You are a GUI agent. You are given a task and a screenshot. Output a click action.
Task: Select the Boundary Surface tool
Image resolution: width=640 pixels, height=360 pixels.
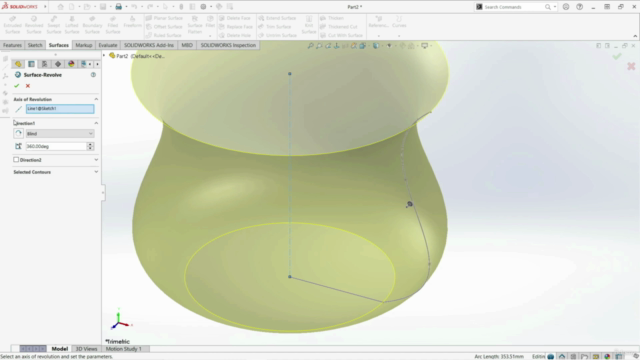[92, 25]
